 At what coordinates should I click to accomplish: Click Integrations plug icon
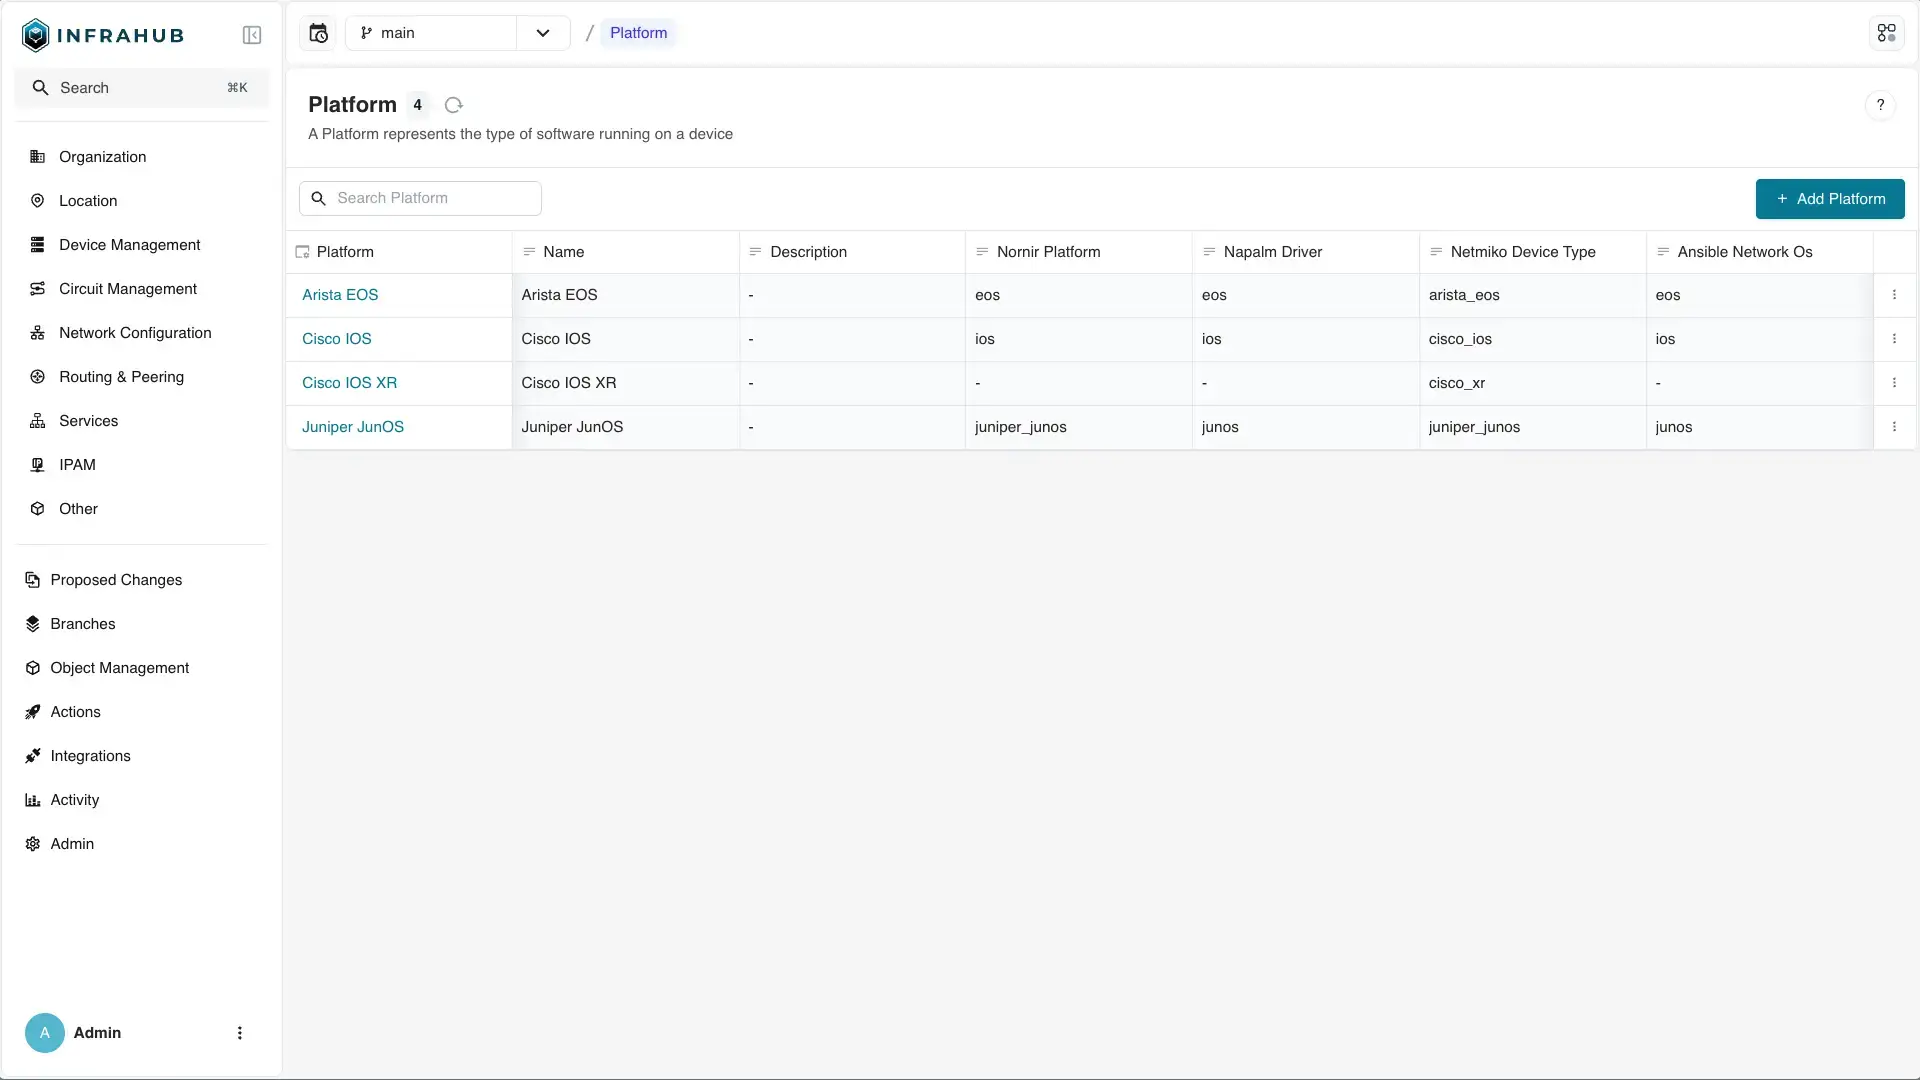[x=33, y=756]
